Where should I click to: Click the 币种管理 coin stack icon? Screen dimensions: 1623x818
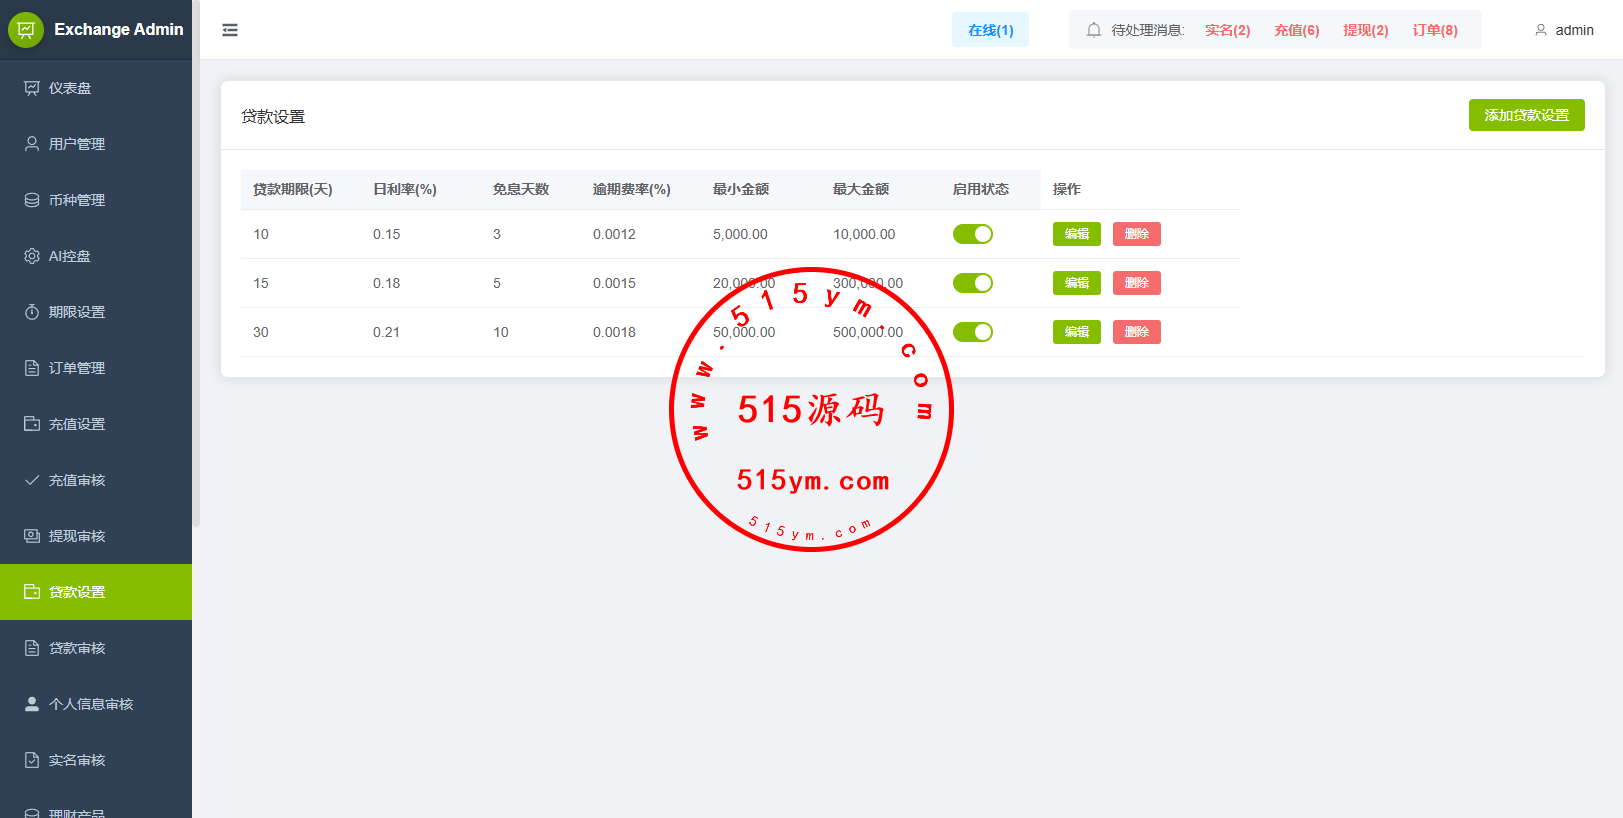point(32,200)
